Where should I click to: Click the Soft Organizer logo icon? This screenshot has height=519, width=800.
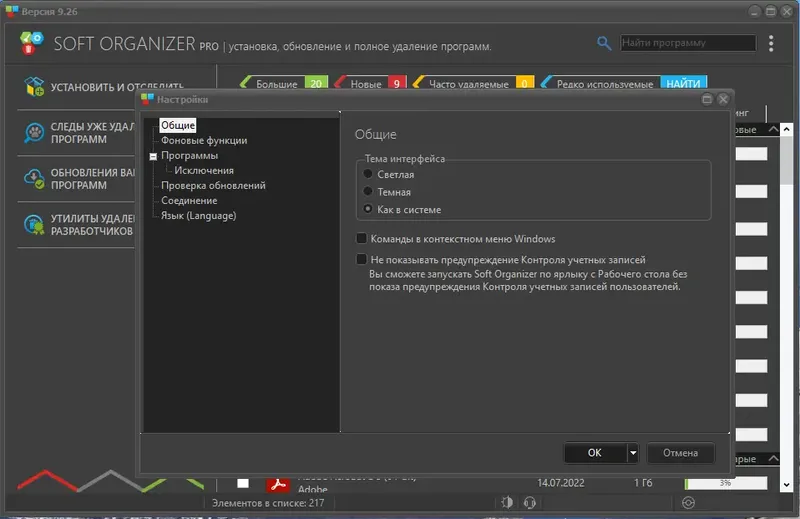pos(32,43)
